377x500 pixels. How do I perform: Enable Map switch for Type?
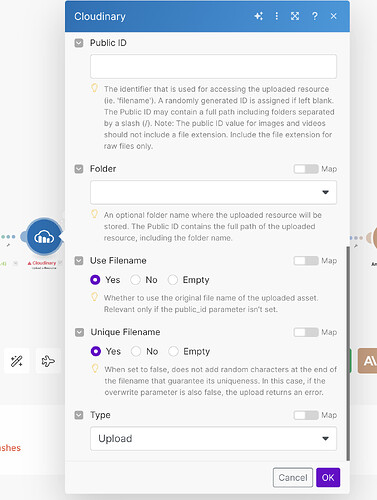coord(306,415)
